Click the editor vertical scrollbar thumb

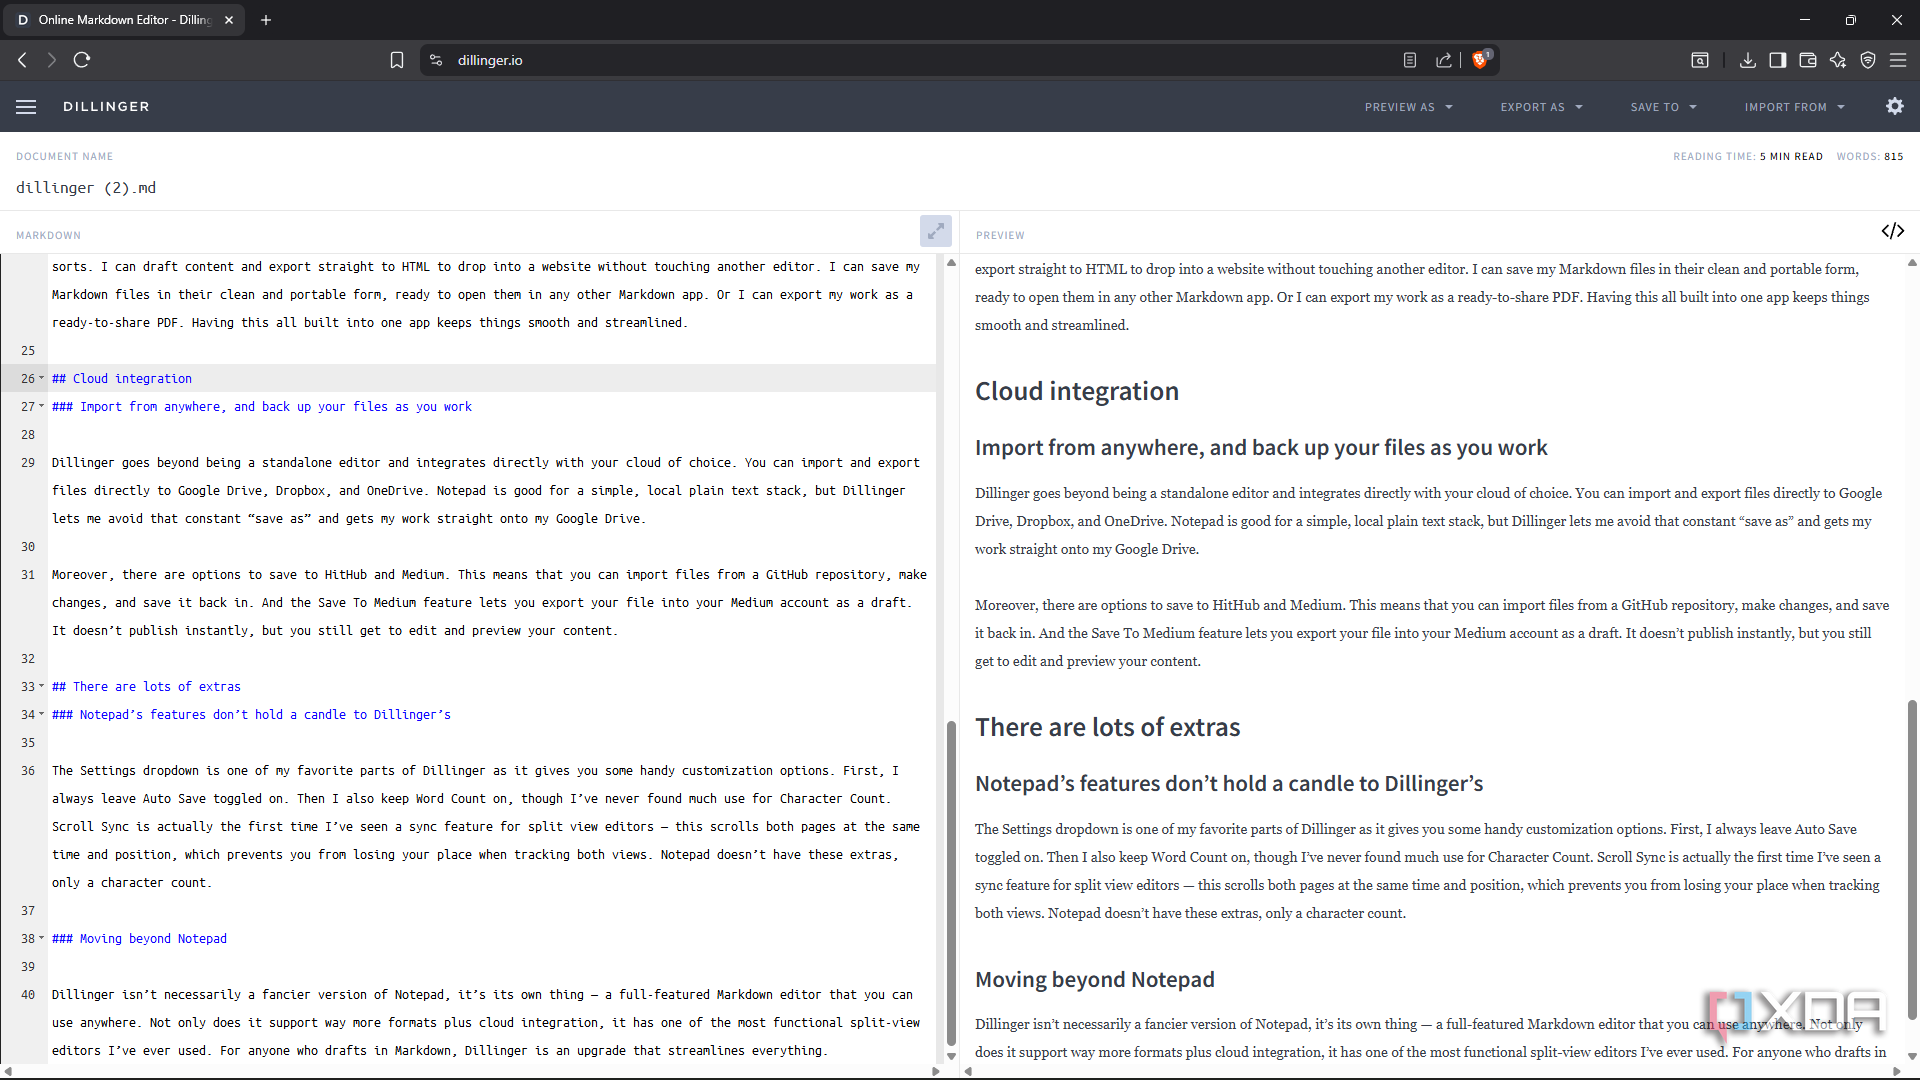[x=951, y=881]
